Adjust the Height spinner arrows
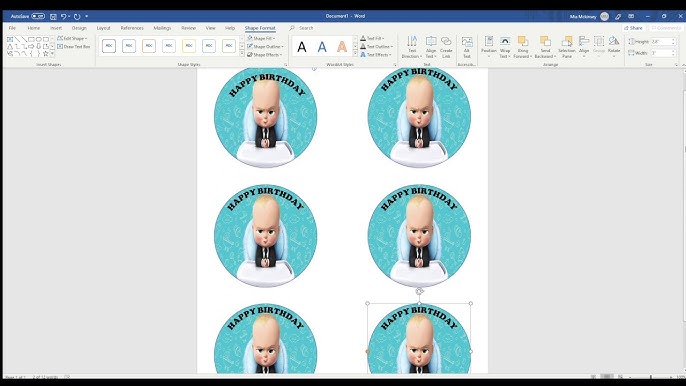This screenshot has height=386, width=686. click(x=673, y=42)
